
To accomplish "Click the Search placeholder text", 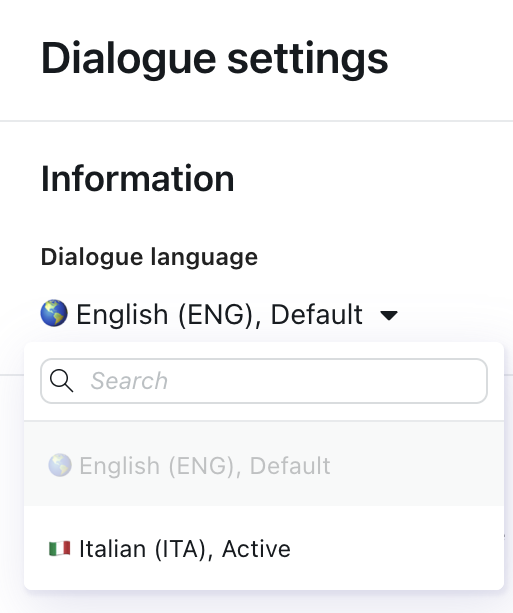I will click(x=129, y=381).
